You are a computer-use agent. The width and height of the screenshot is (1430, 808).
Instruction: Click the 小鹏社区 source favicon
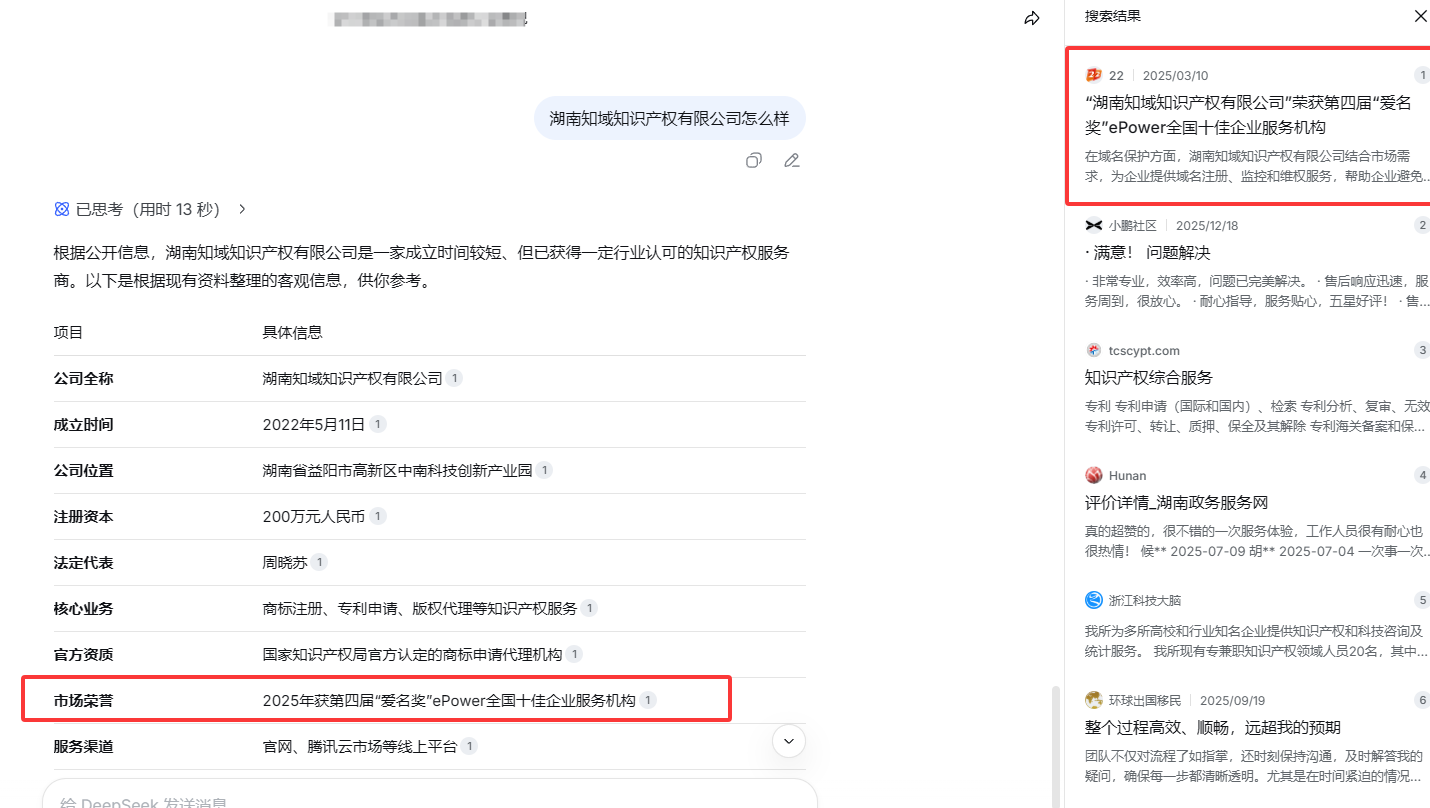coord(1093,225)
